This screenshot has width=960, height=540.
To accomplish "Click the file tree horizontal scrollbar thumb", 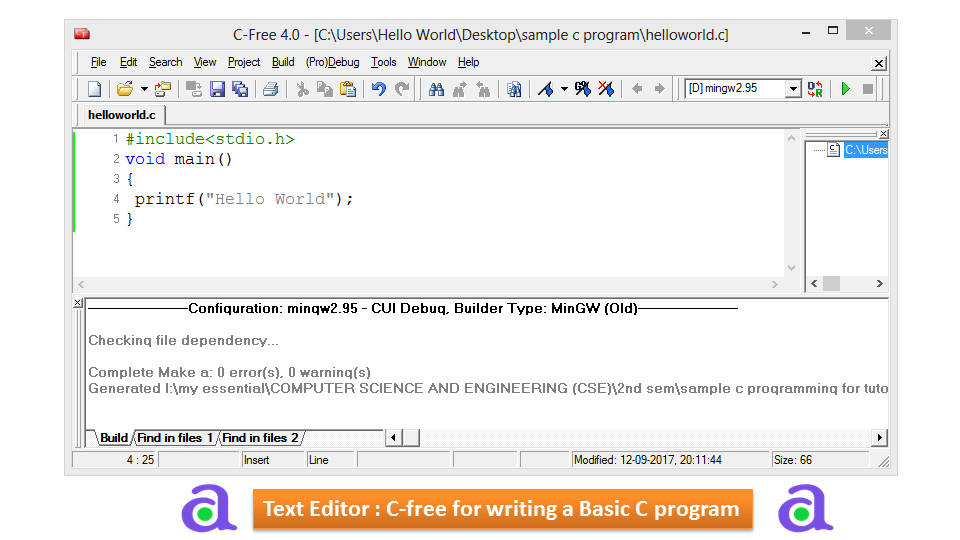I will 831,283.
